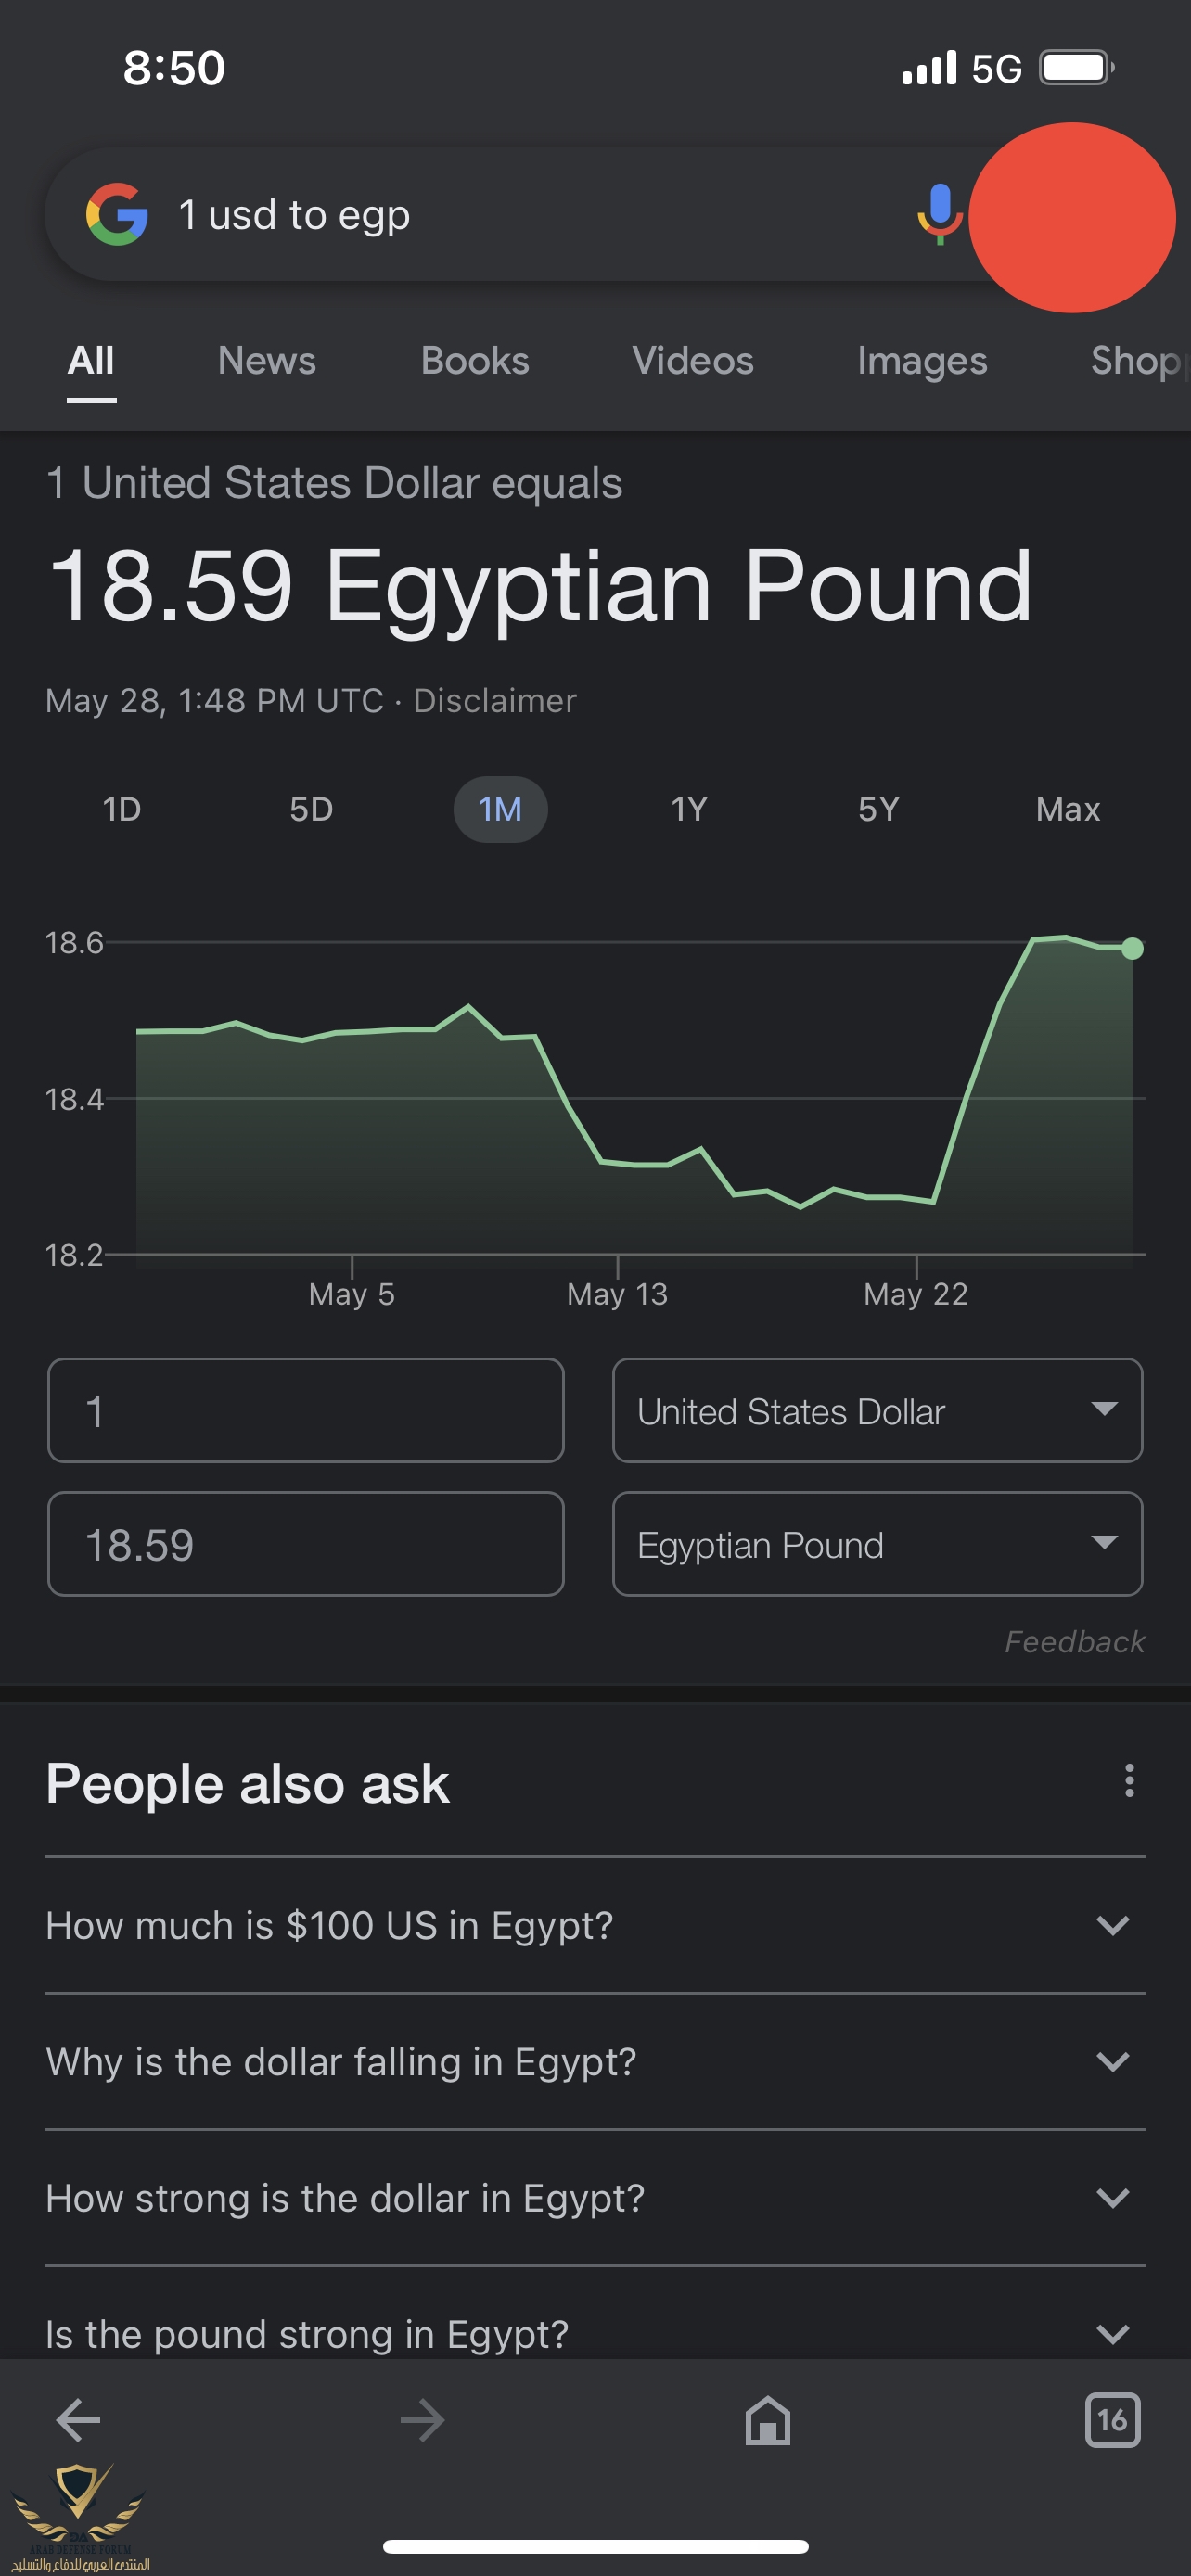Select the 1D chart range
The image size is (1191, 2576).
pos(122,809)
